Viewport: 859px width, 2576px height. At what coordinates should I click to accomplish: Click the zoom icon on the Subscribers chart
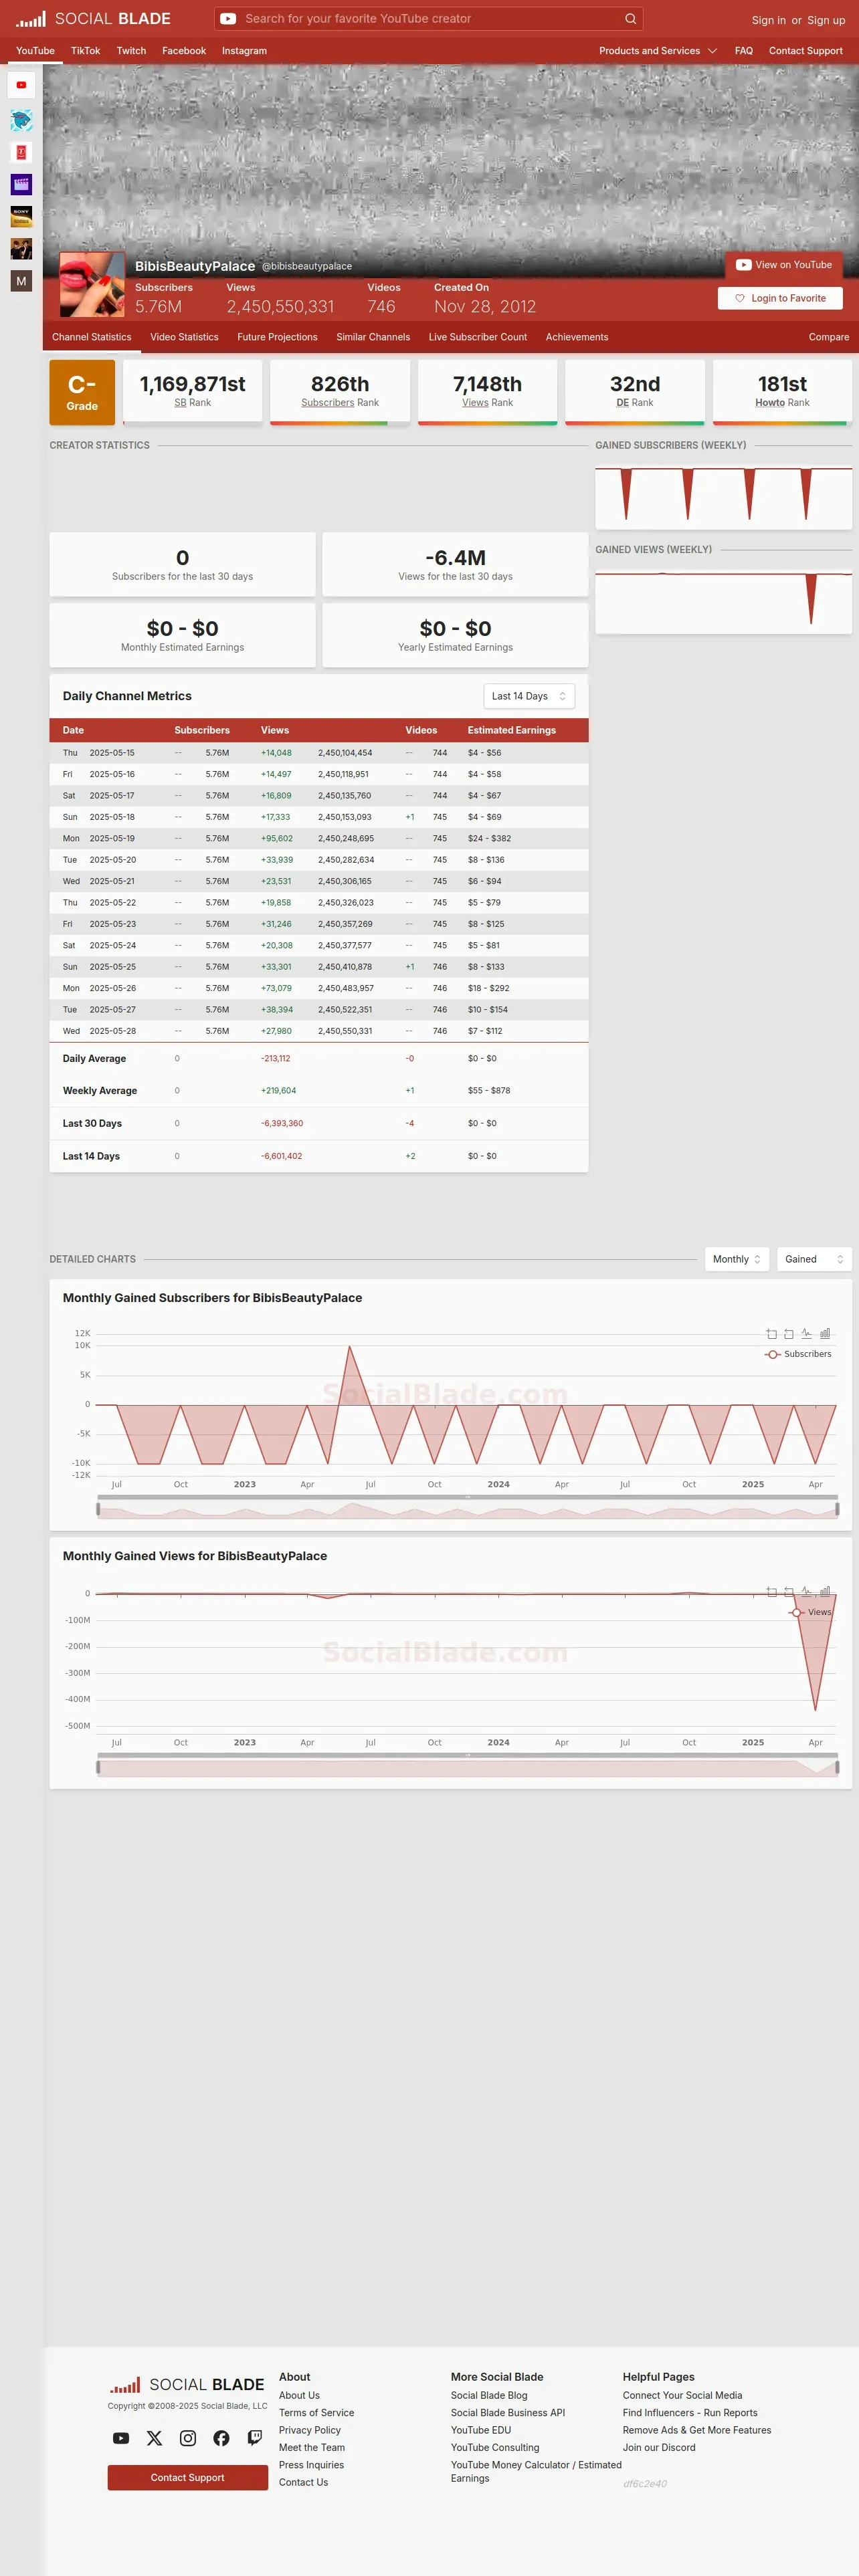(x=771, y=1334)
